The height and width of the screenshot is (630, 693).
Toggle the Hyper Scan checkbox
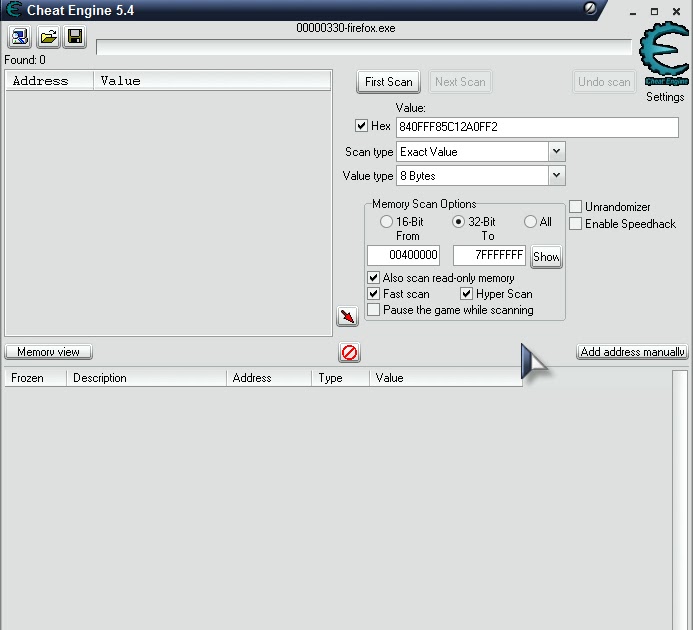466,294
